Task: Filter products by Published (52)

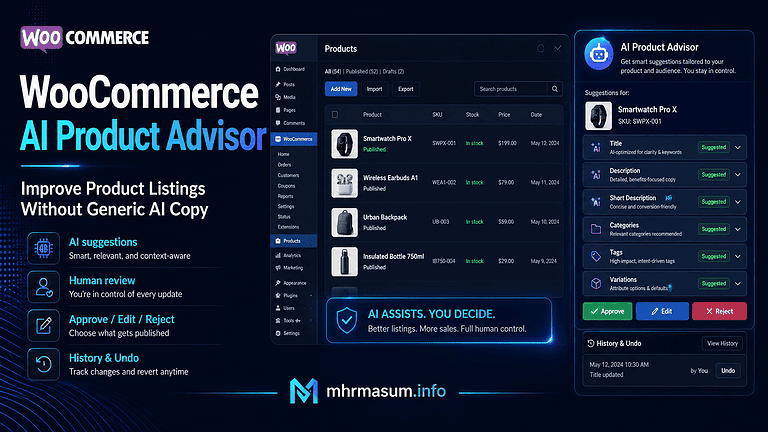Action: point(362,71)
